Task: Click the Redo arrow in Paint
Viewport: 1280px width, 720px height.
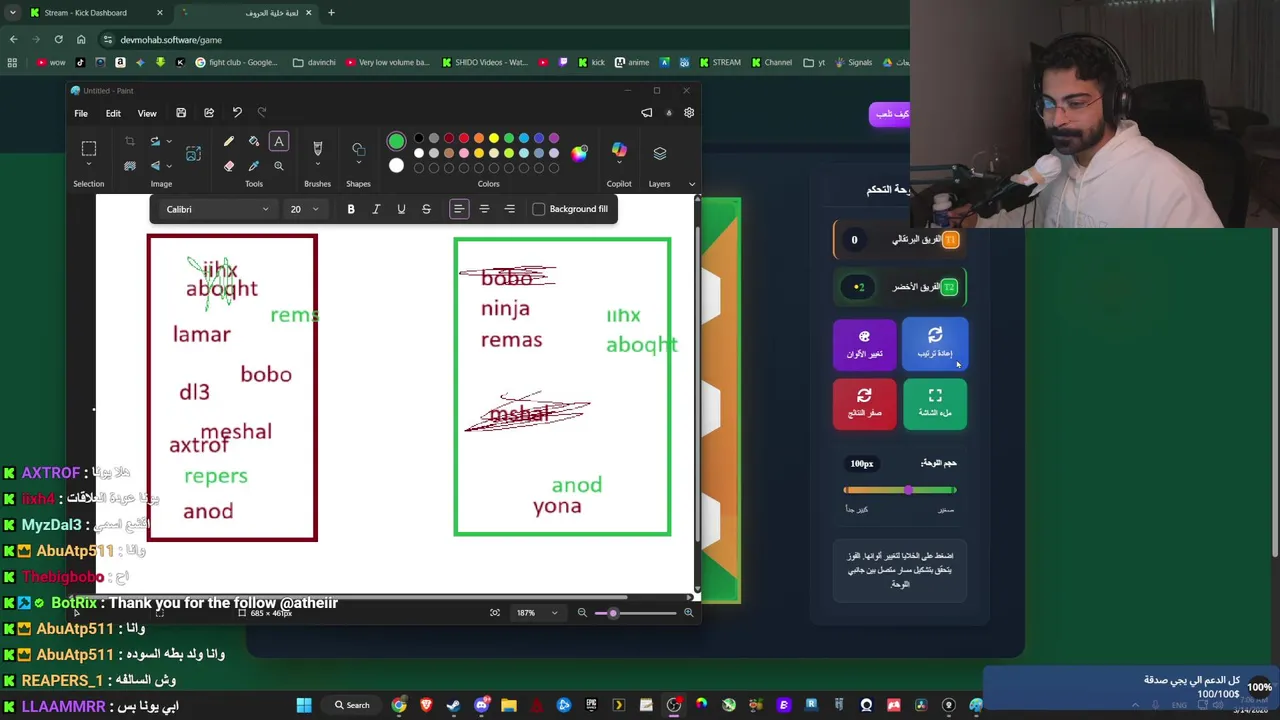Action: coord(262,113)
